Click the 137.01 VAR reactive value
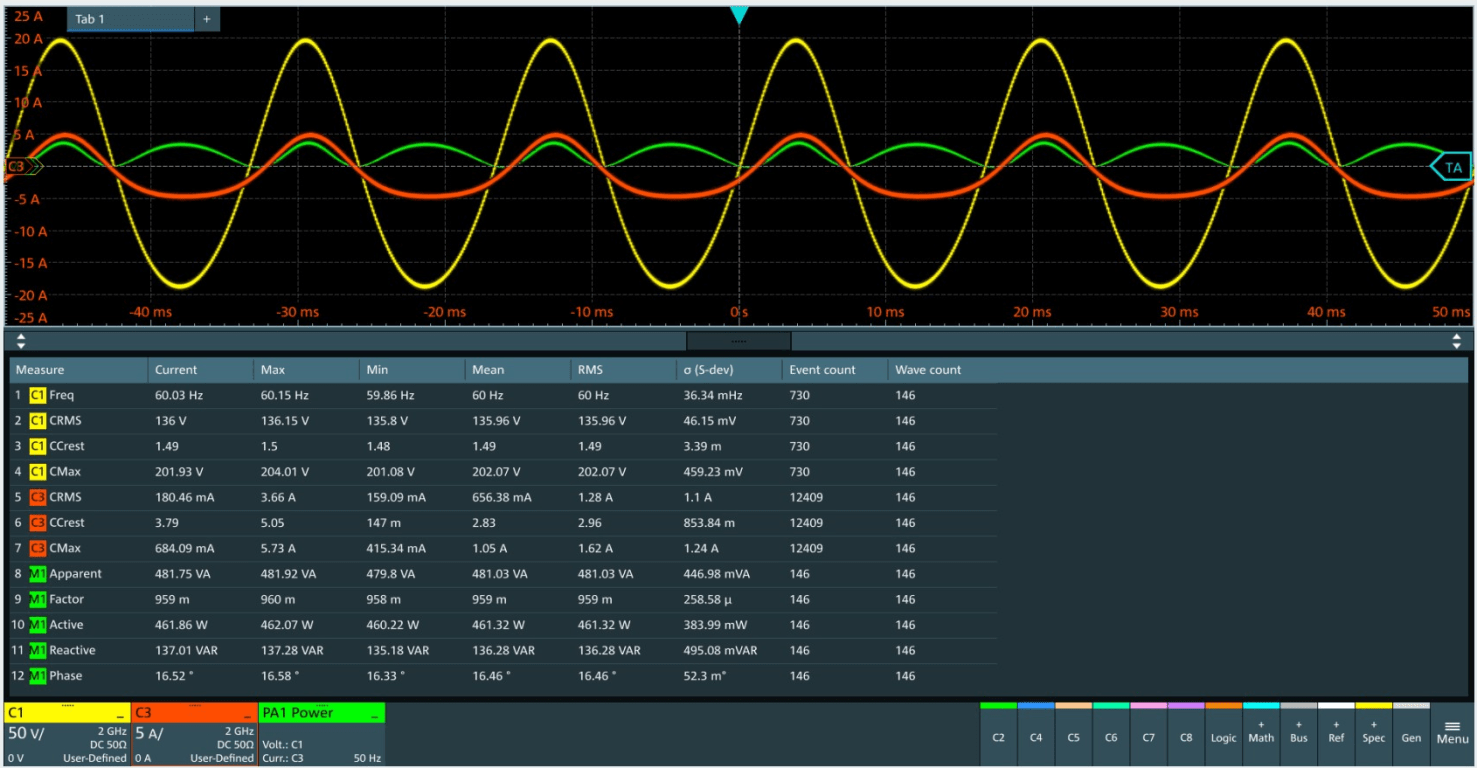Image resolution: width=1477 pixels, height=768 pixels. tap(186, 651)
